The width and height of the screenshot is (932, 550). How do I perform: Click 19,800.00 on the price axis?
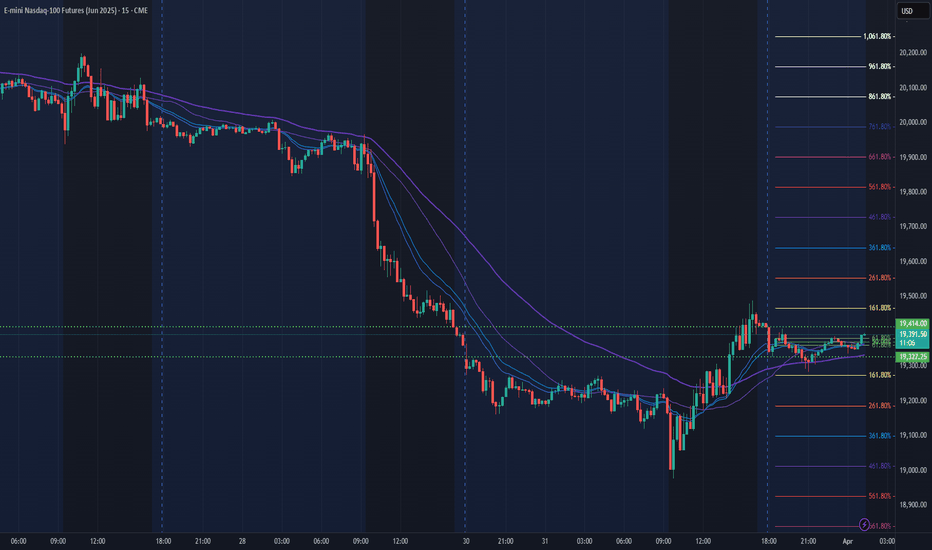pyautogui.click(x=913, y=192)
